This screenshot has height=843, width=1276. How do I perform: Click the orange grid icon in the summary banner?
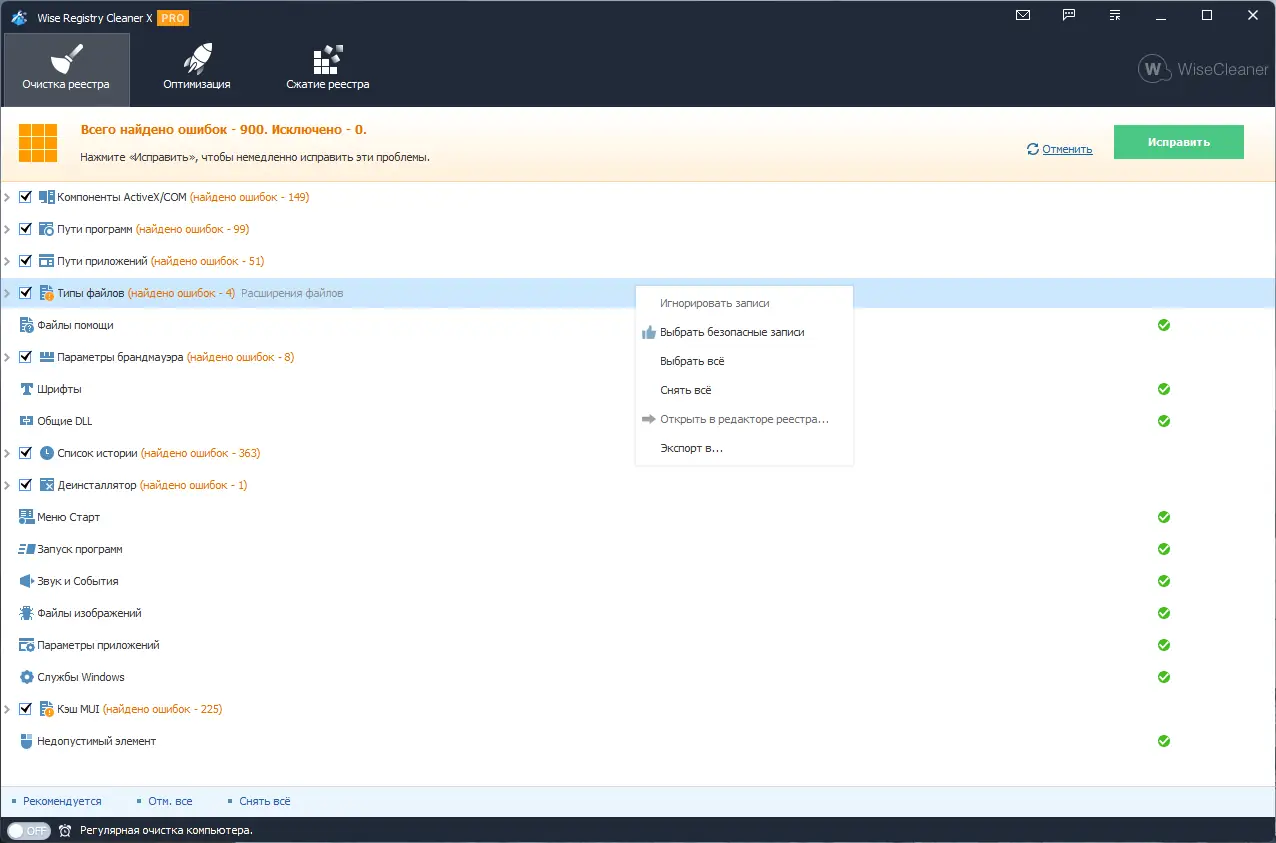38,143
